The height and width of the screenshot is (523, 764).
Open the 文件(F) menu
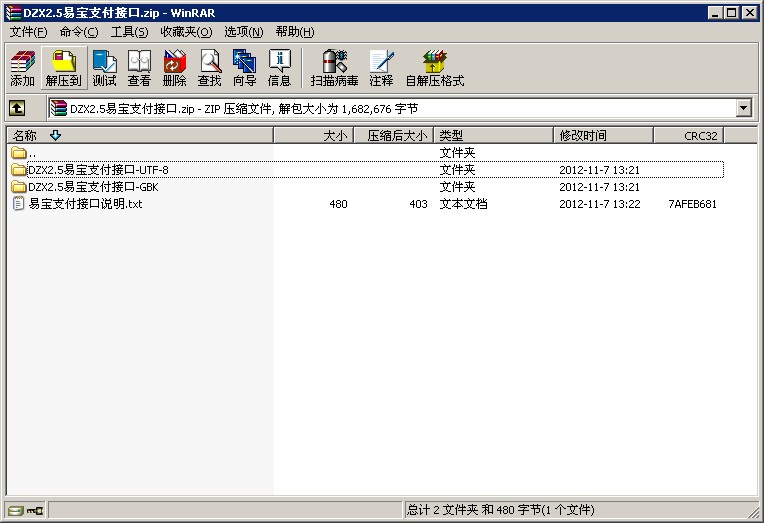click(x=29, y=32)
